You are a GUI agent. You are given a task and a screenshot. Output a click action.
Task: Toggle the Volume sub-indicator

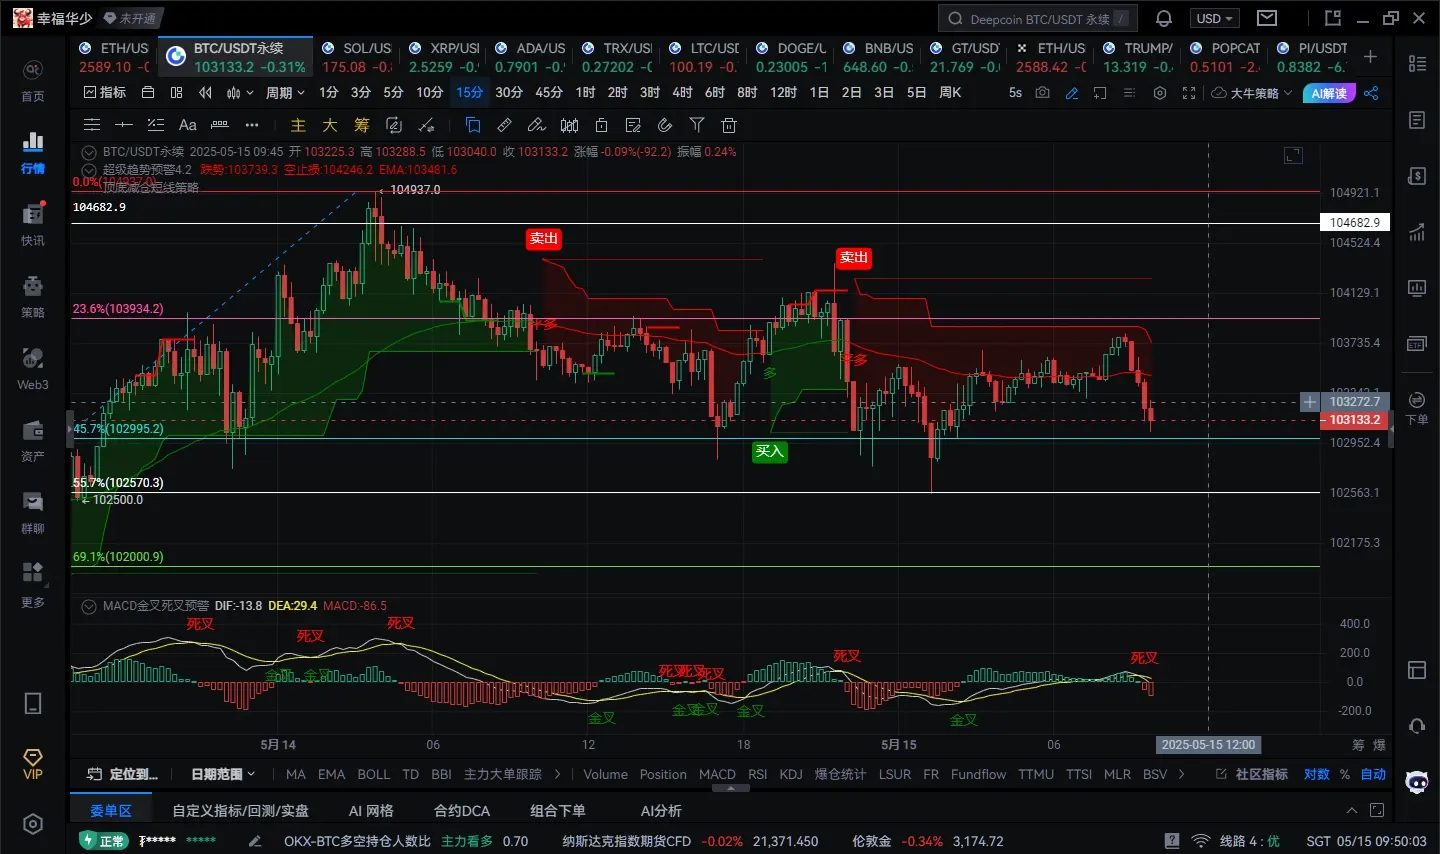point(606,774)
